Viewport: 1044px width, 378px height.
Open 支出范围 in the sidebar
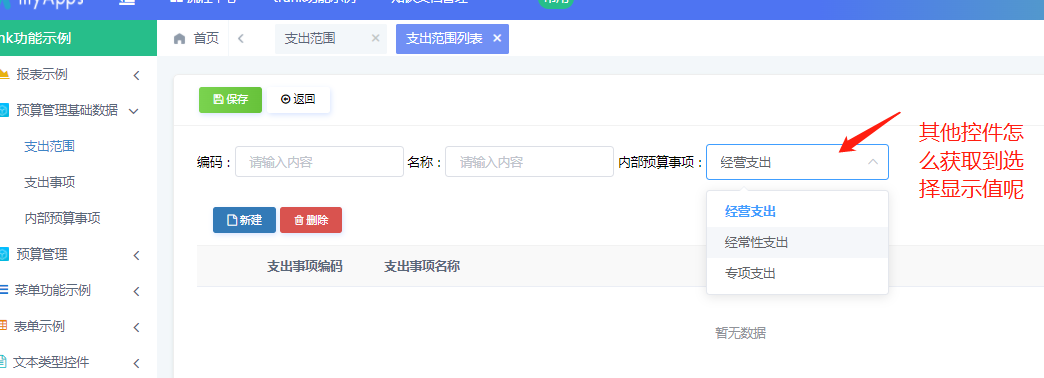[49, 146]
